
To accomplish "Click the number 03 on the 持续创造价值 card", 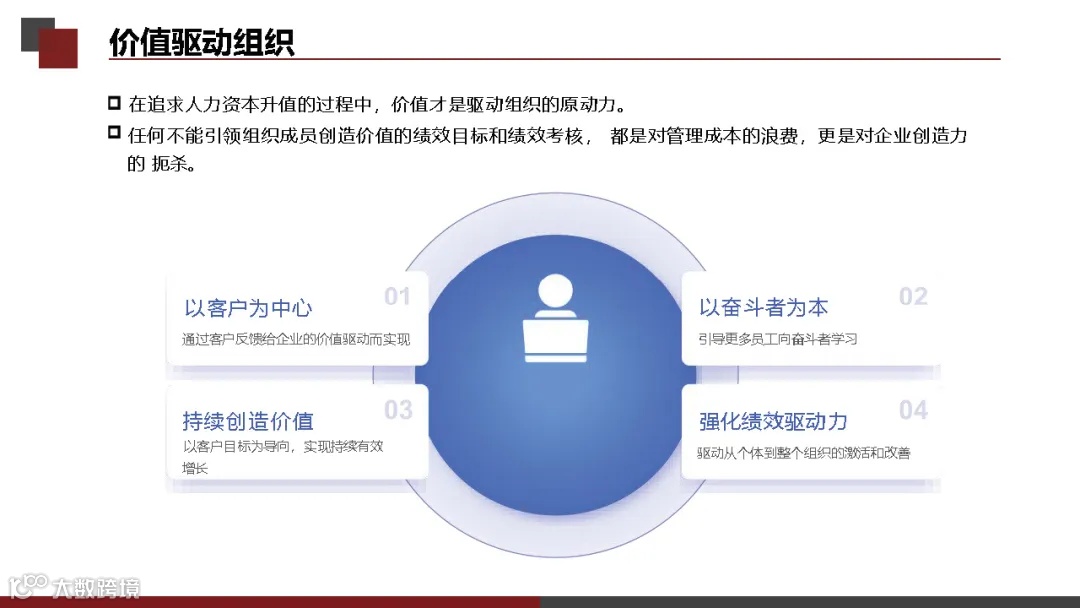I will 399,410.
